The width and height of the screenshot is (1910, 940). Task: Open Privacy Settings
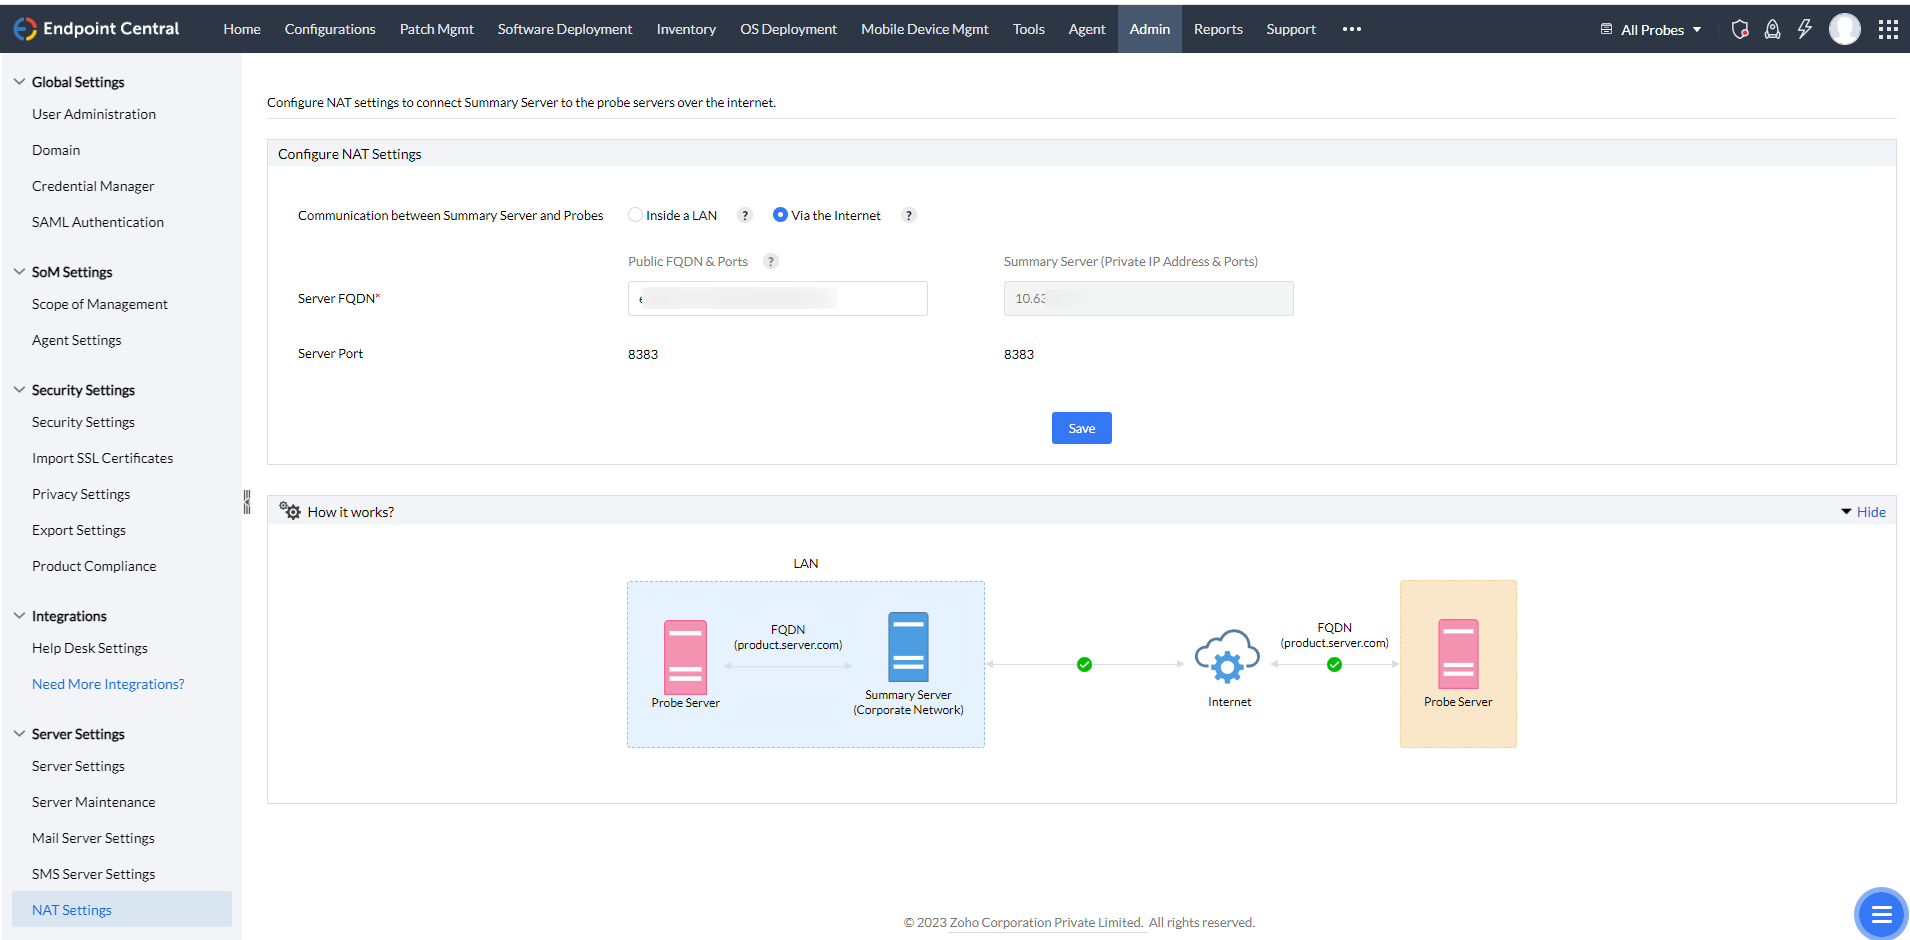(81, 494)
